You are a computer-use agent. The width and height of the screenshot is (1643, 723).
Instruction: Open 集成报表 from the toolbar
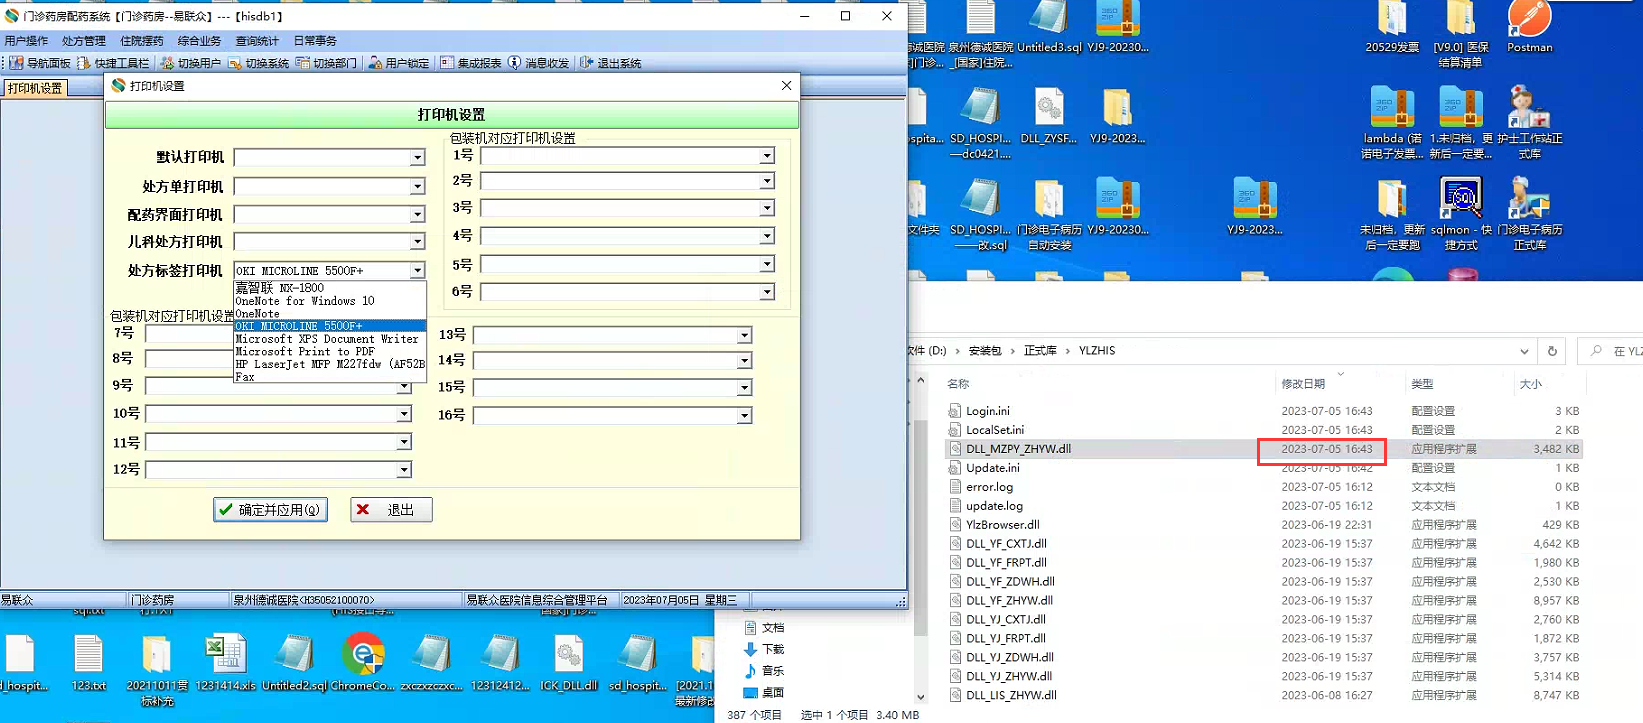470,63
